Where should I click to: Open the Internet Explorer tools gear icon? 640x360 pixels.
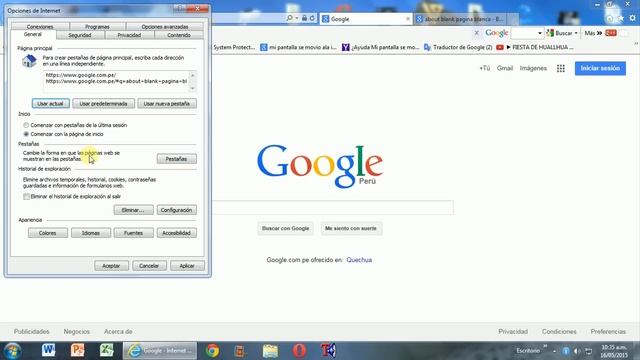coord(632,18)
